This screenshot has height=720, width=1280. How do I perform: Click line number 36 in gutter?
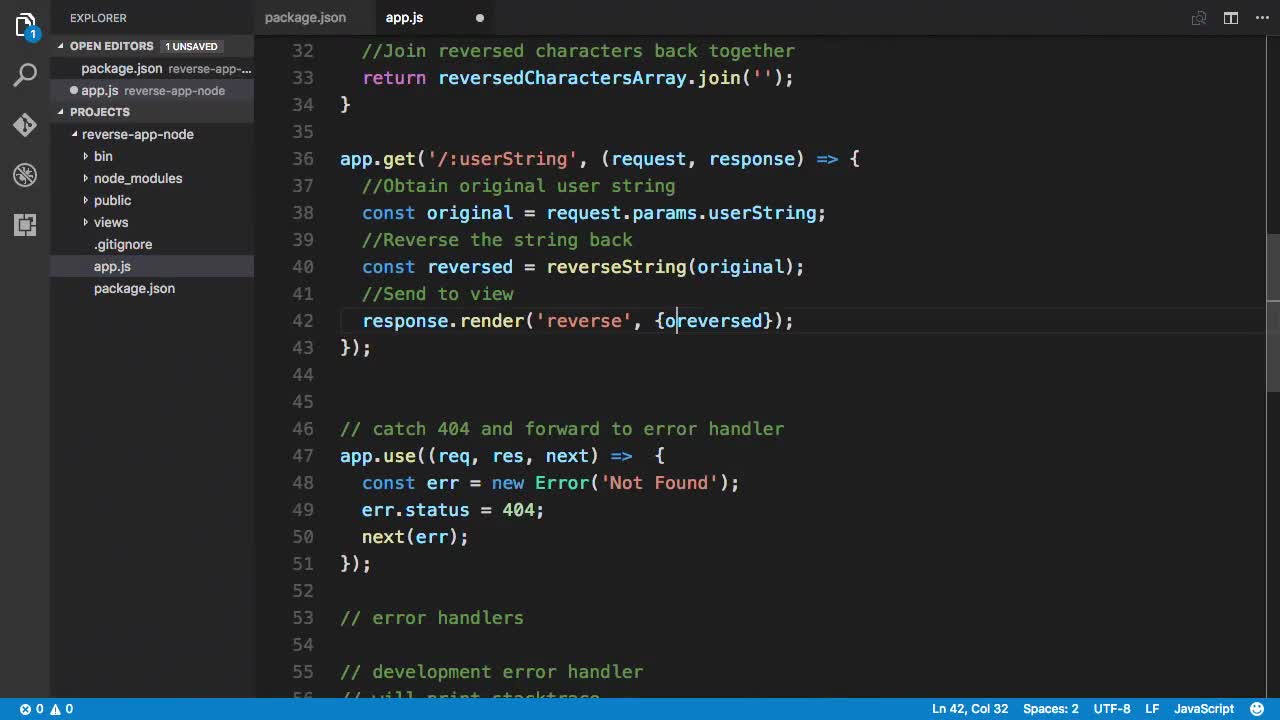point(302,159)
